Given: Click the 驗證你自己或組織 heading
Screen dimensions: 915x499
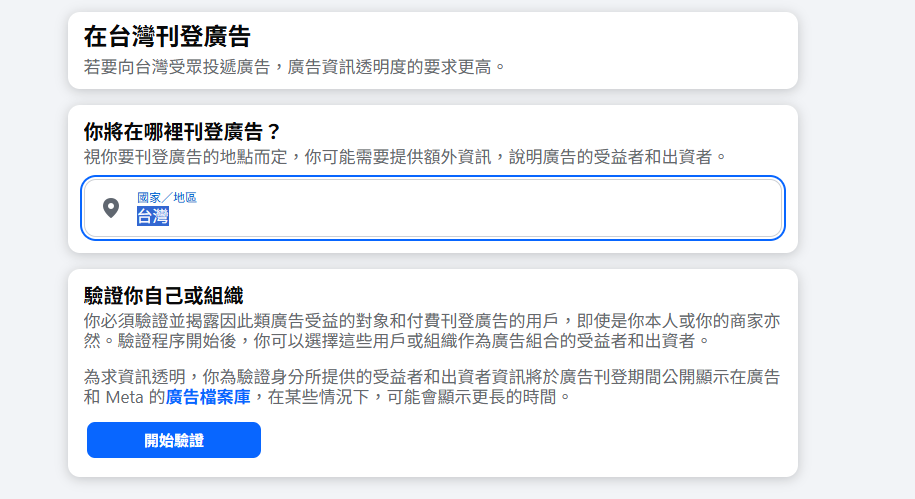Looking at the screenshot, I should point(164,295).
